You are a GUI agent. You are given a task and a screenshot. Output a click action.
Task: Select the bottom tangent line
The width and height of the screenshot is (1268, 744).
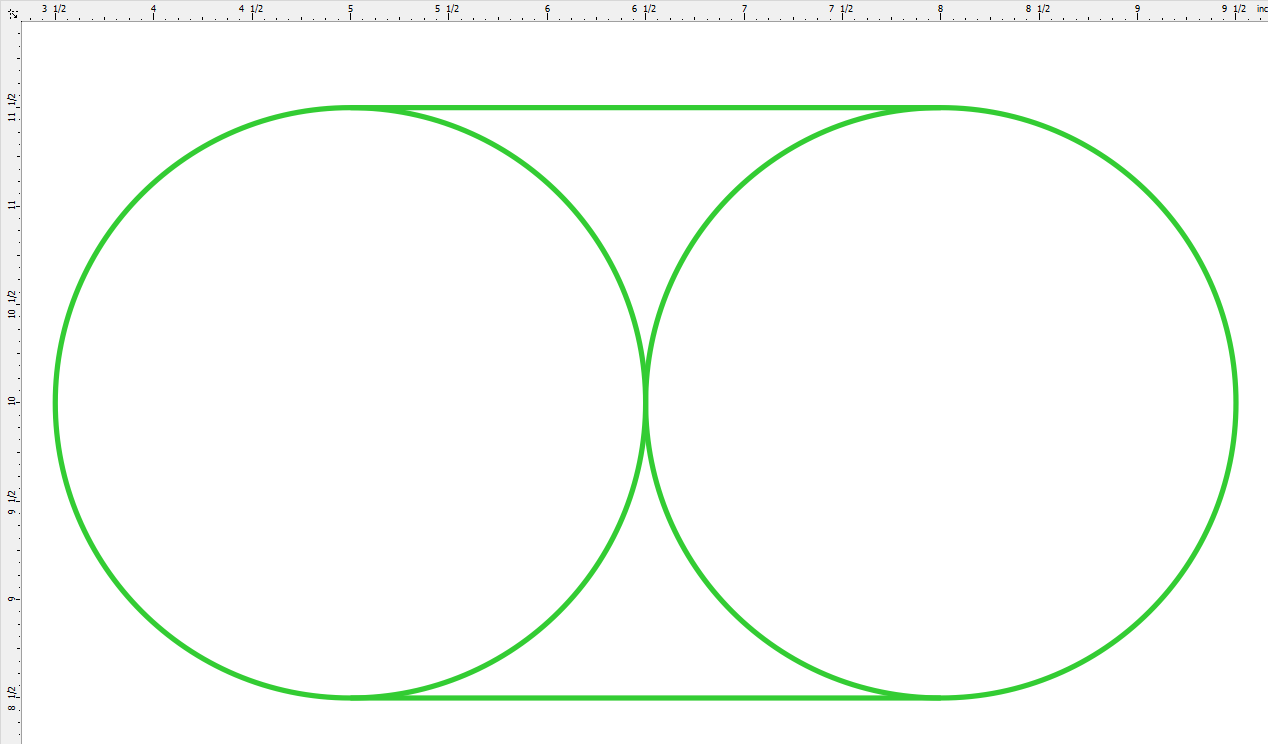643,697
